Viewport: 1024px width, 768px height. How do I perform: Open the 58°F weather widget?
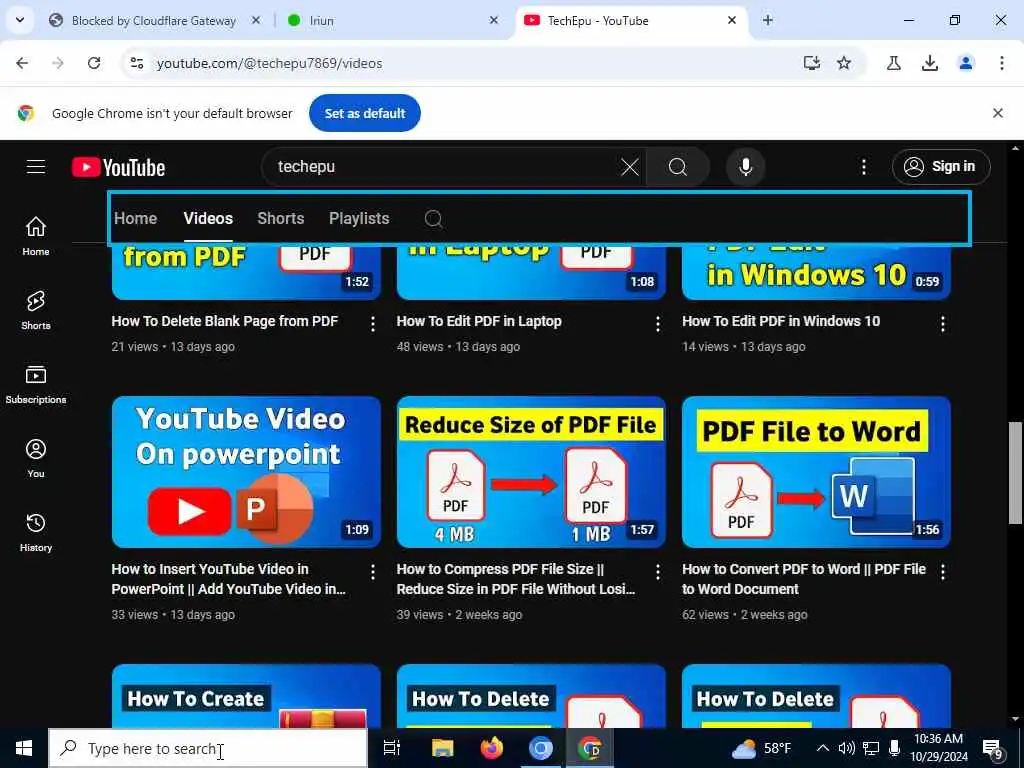pos(761,748)
